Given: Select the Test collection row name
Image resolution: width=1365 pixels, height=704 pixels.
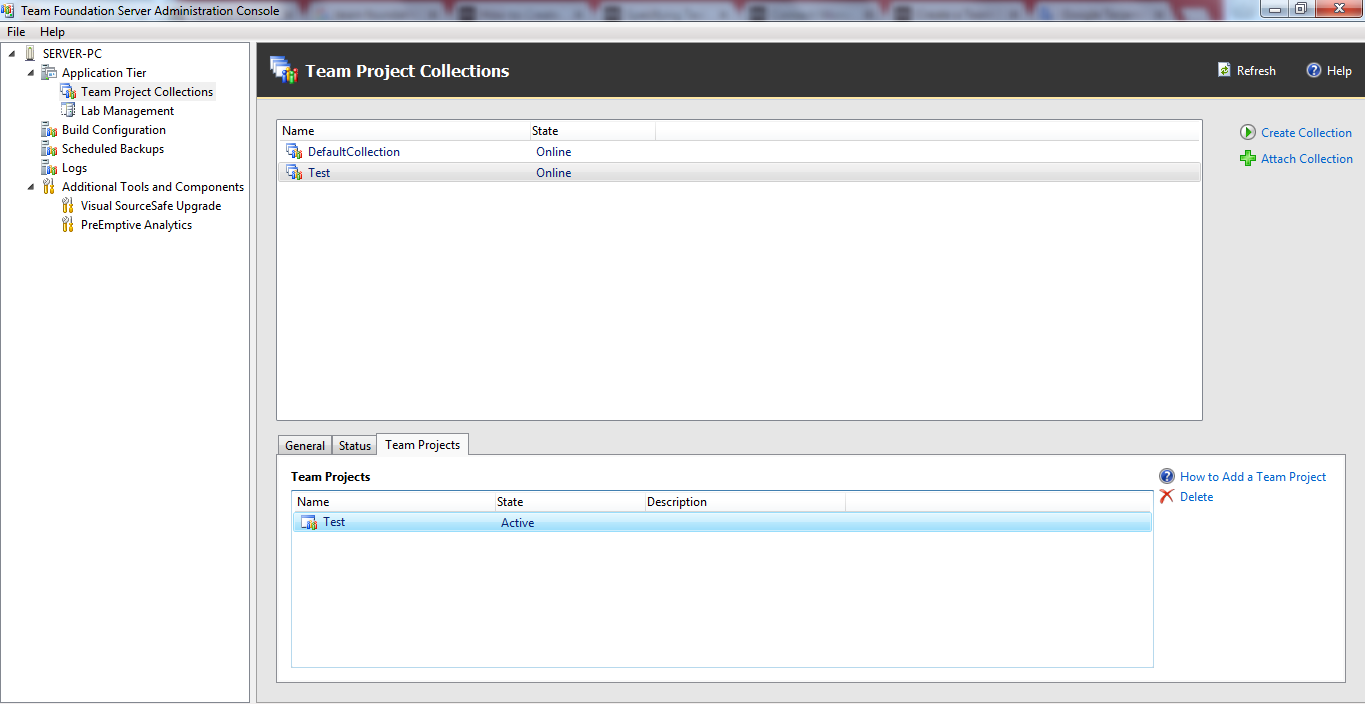Looking at the screenshot, I should 319,173.
